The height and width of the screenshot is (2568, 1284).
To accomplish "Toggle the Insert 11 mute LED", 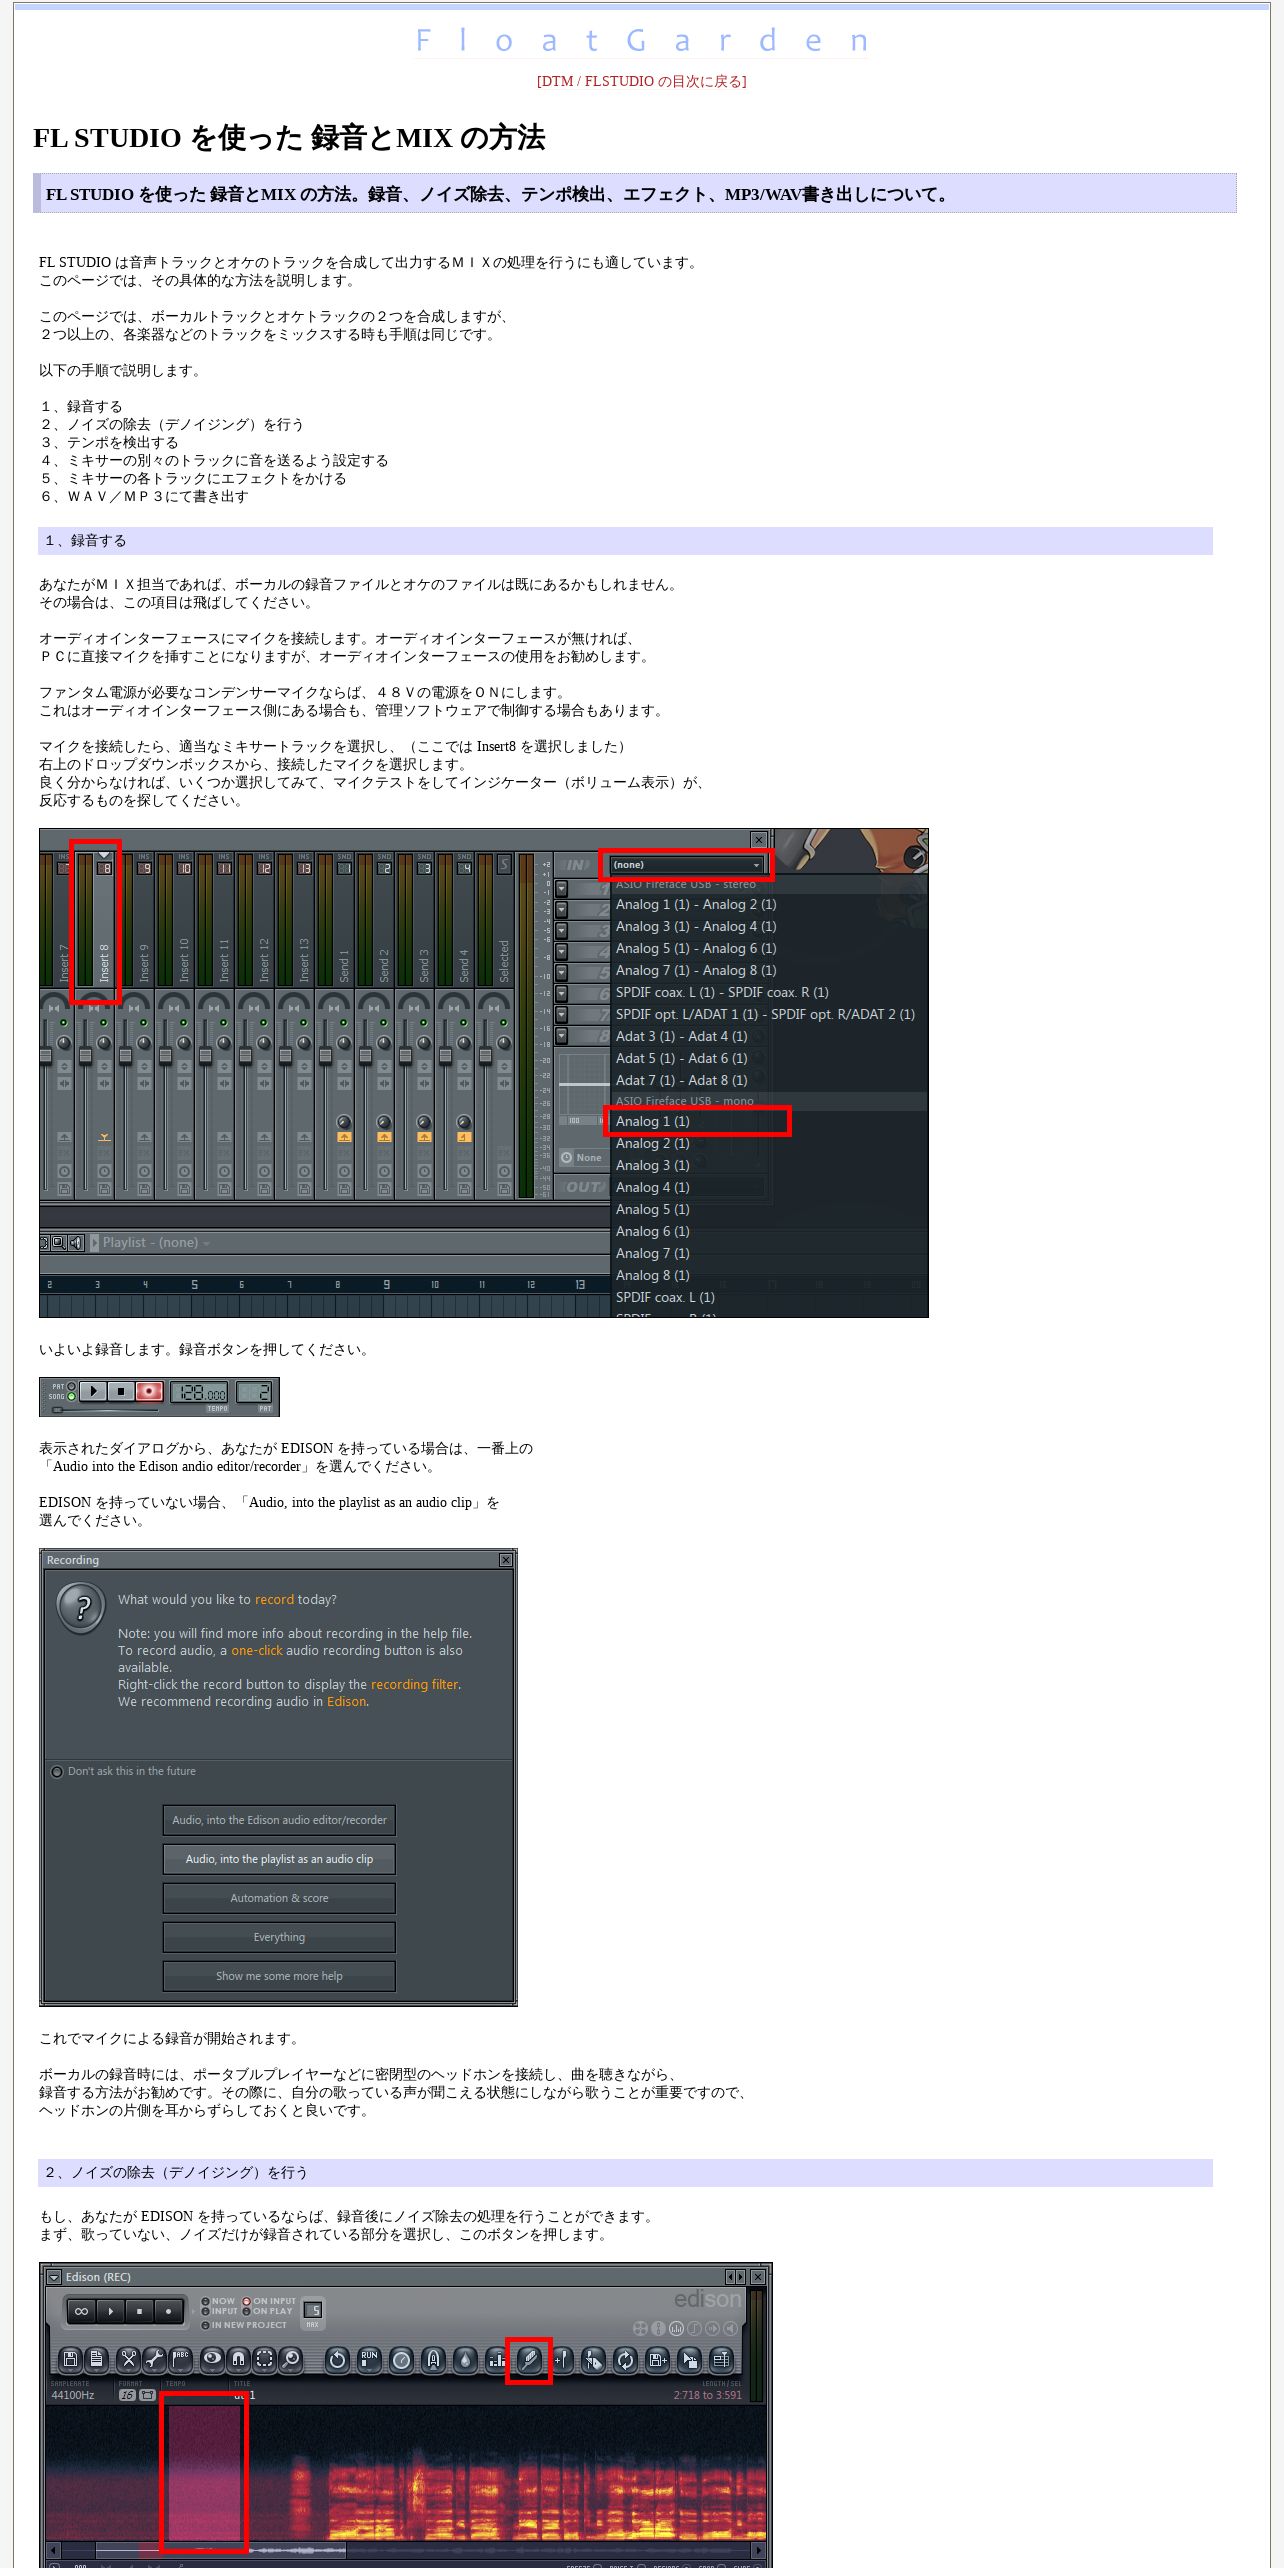I will 223,1023.
